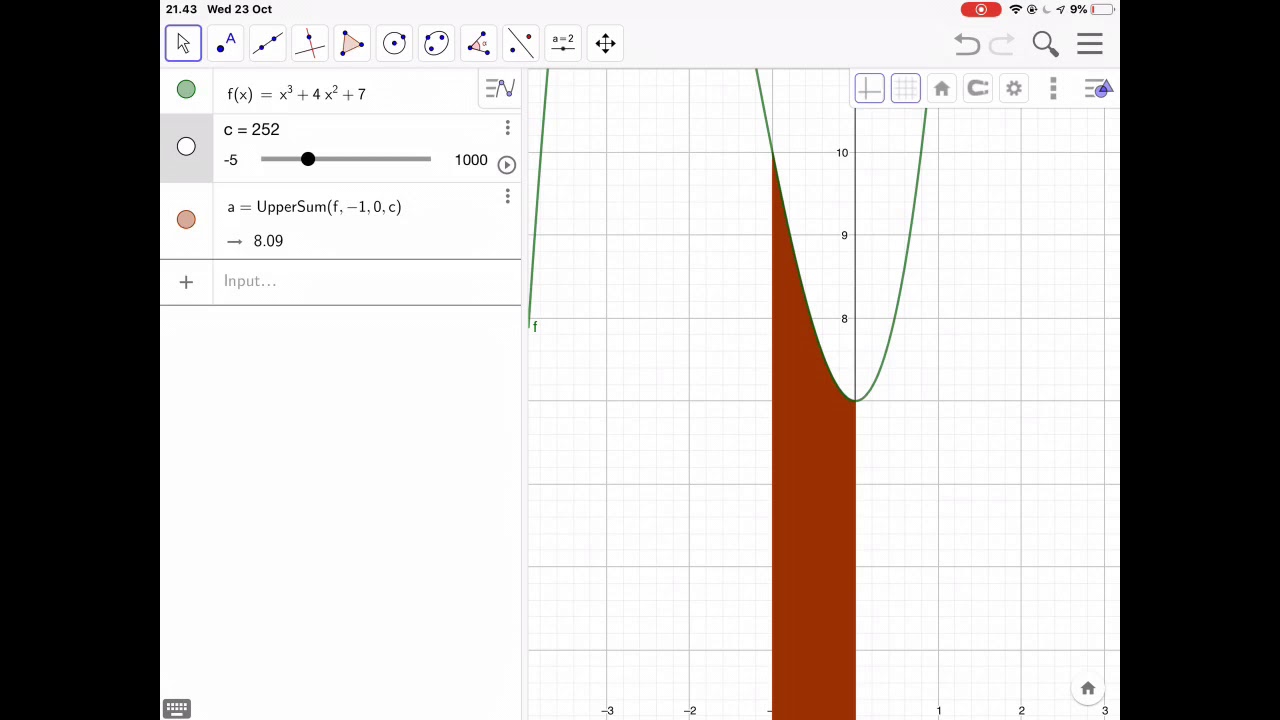Toggle visibility of slider c

[x=186, y=147]
